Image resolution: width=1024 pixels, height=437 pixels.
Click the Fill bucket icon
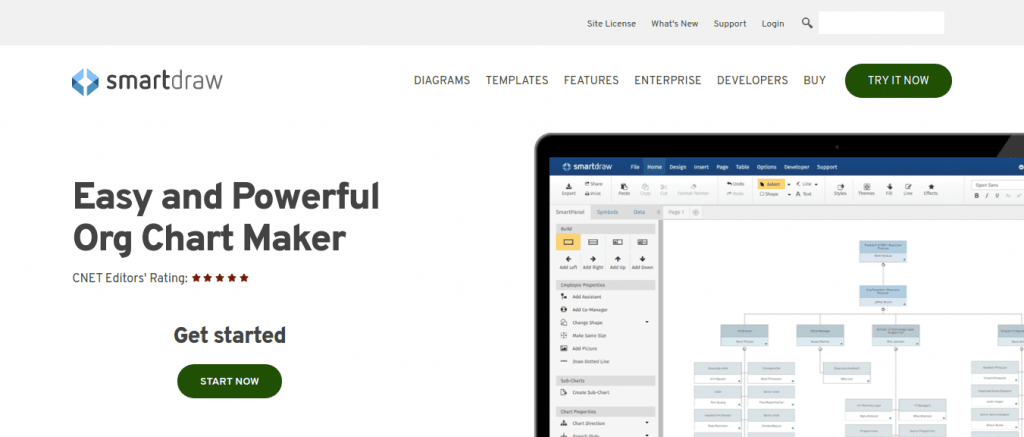click(x=889, y=186)
